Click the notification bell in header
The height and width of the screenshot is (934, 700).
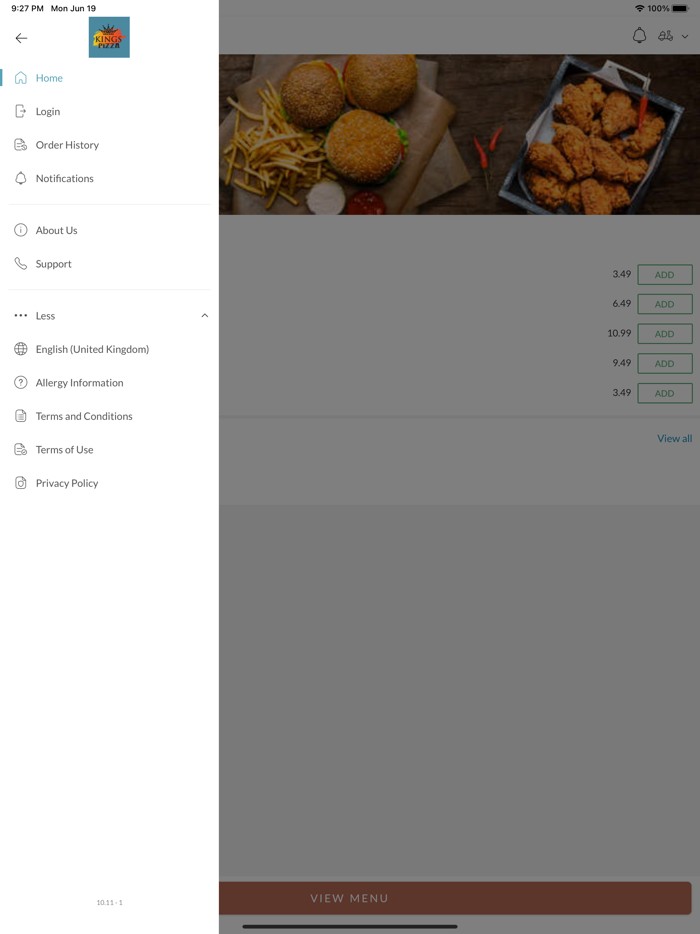(x=639, y=36)
